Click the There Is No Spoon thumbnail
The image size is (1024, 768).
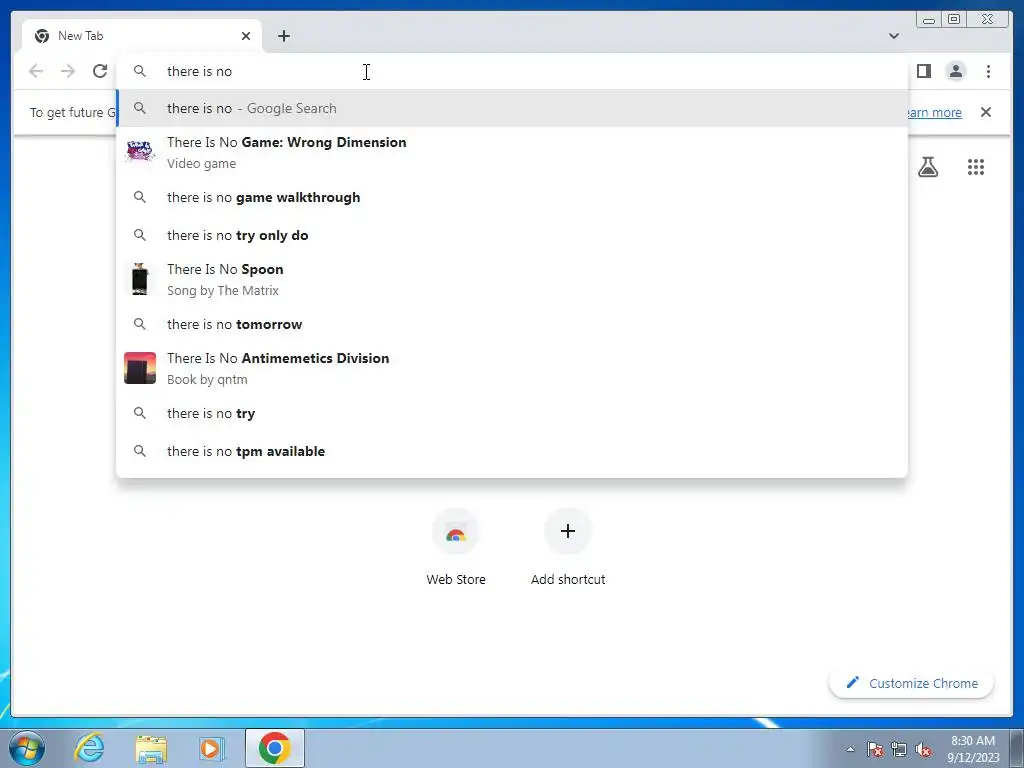point(140,279)
